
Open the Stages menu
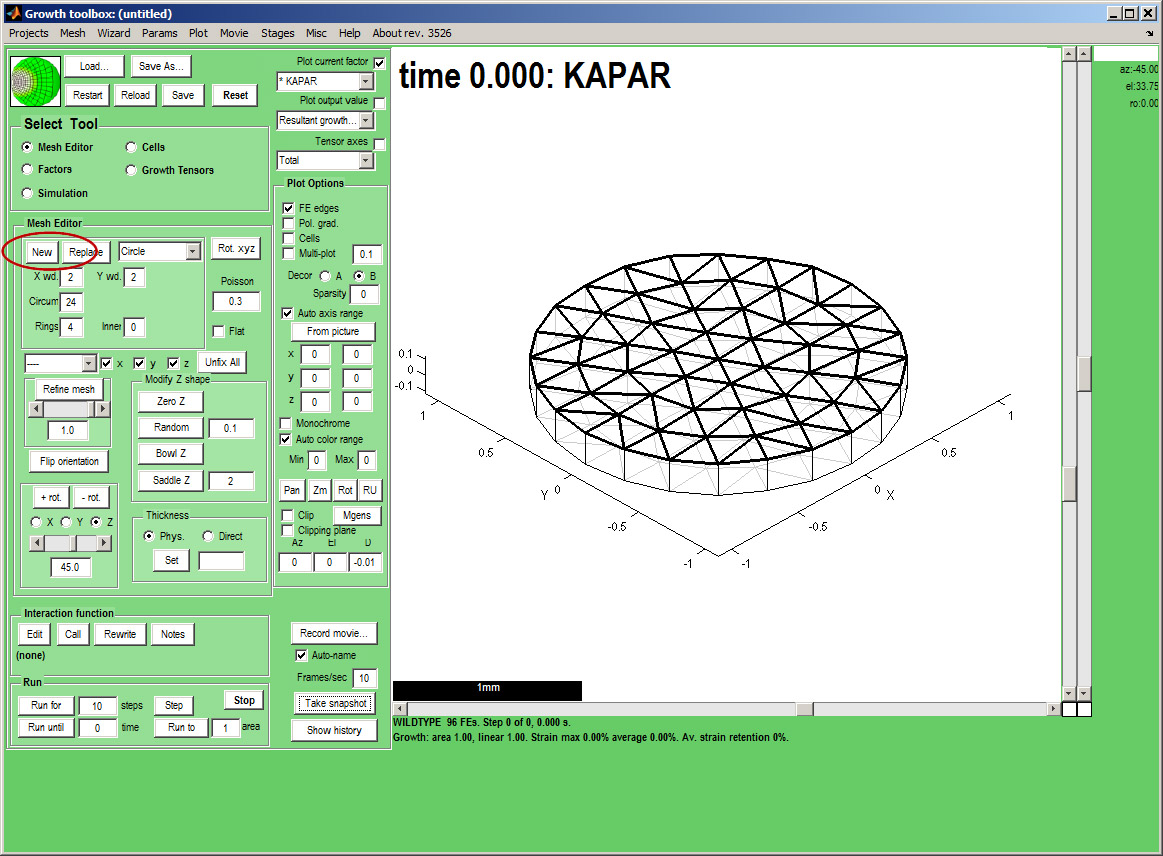point(277,33)
